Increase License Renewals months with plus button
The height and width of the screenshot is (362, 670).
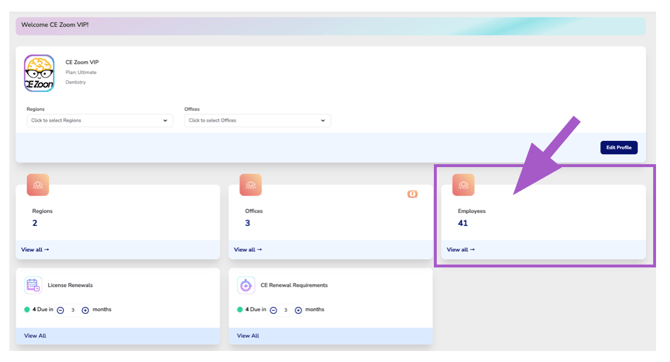coord(85,310)
